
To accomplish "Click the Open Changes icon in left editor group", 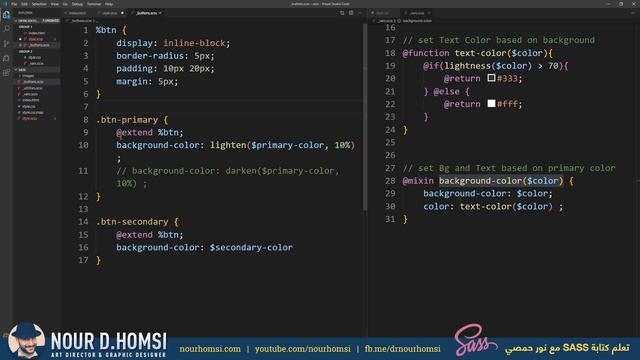I will (342, 13).
